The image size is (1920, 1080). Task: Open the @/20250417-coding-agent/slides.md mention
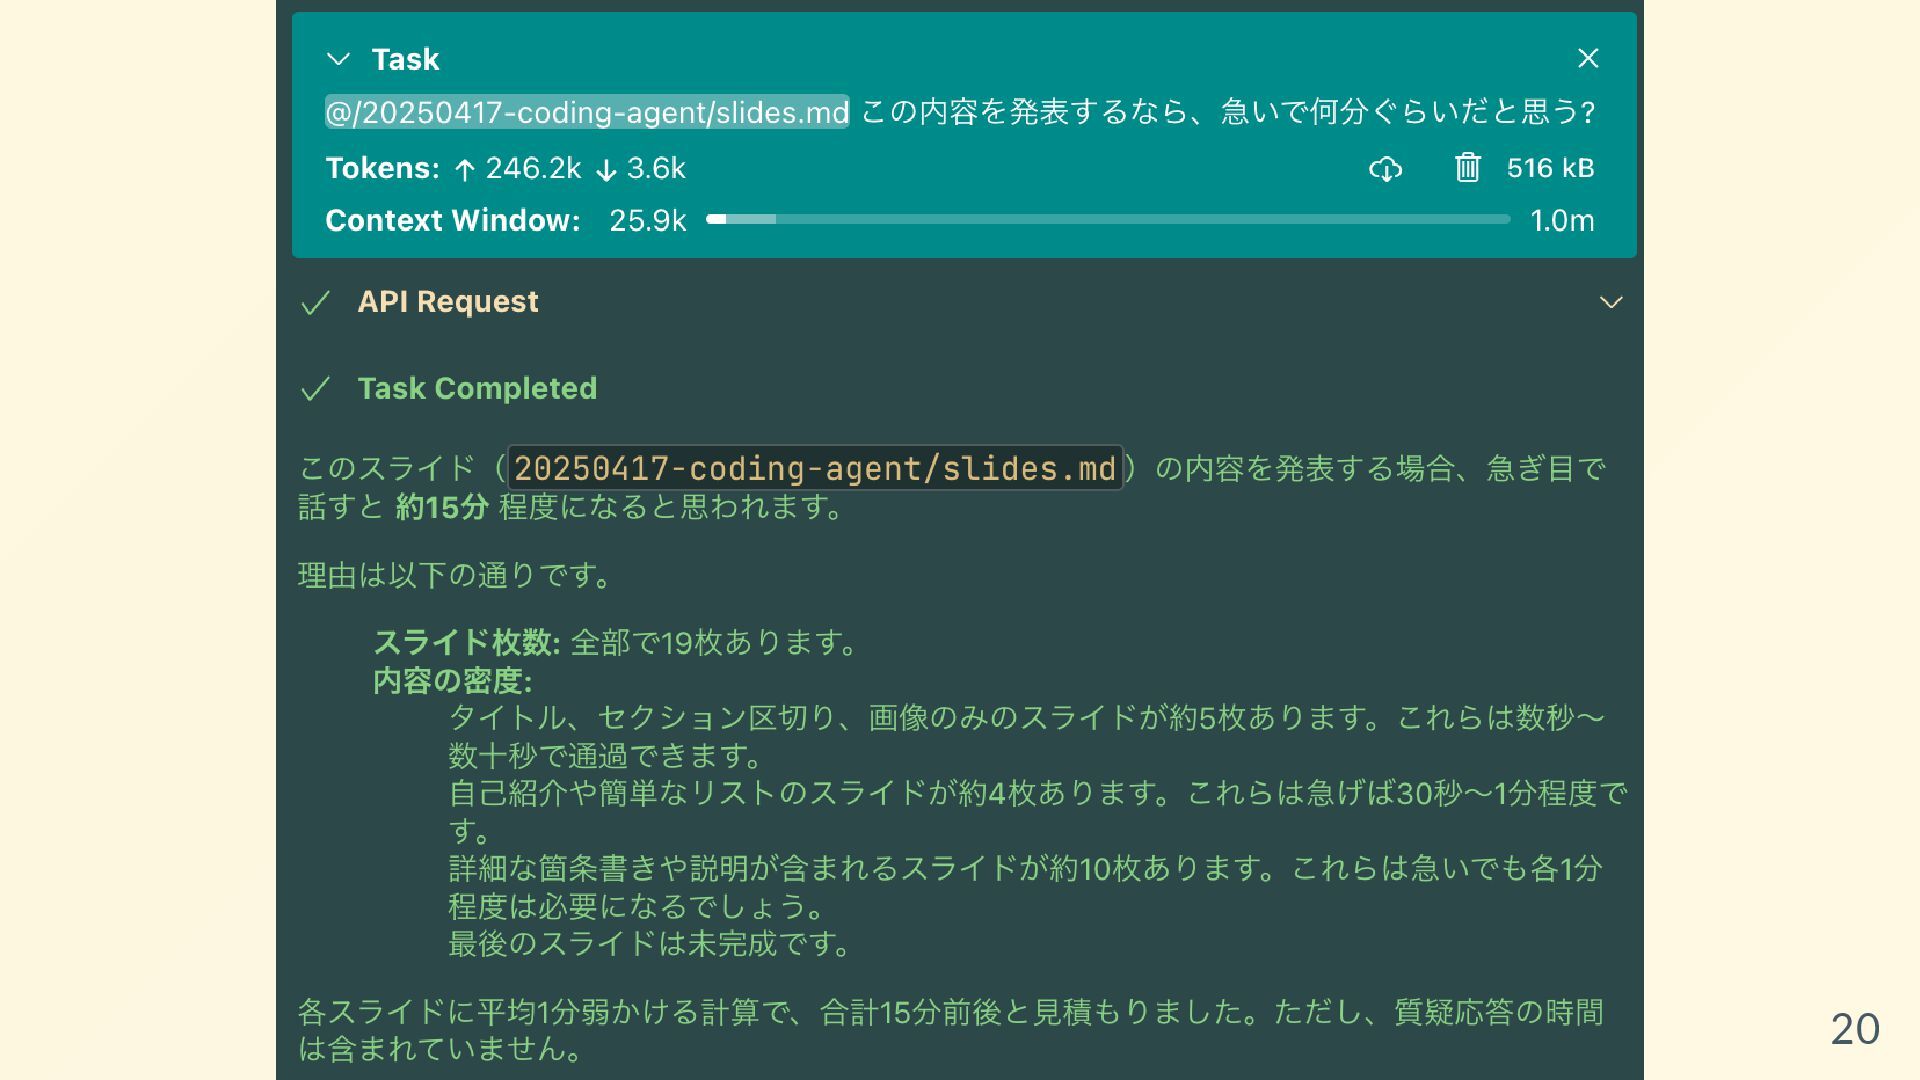coord(587,112)
